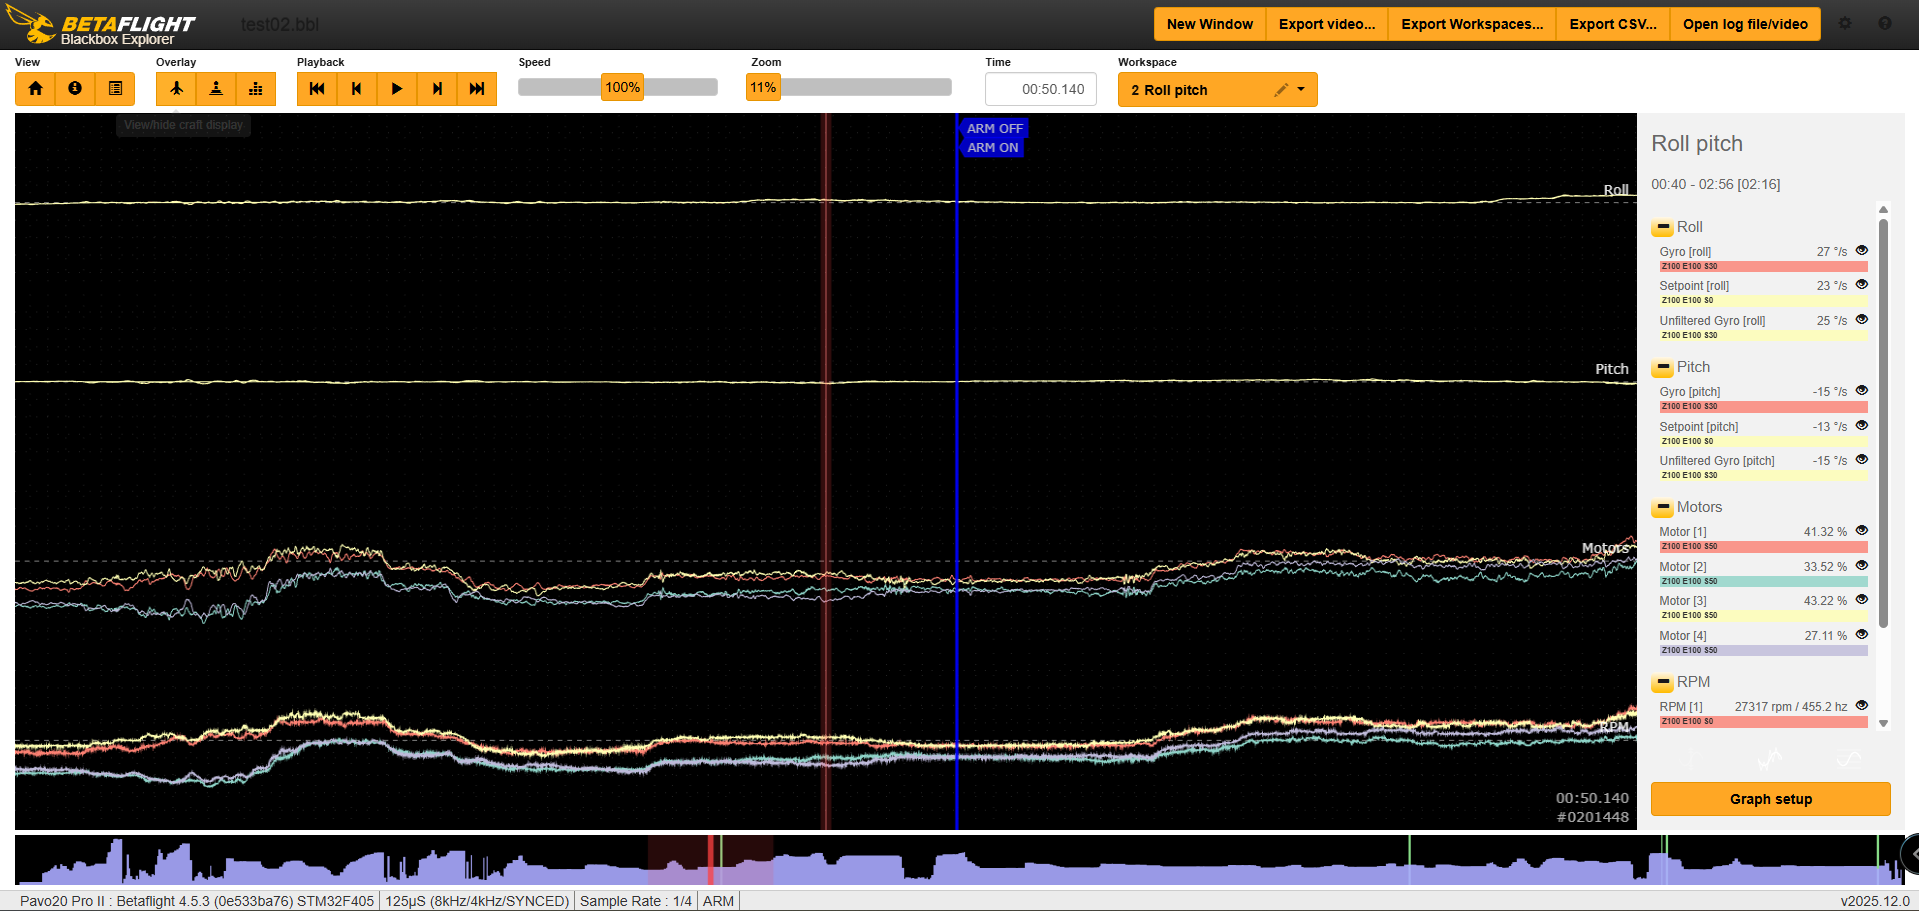Click Export CSV... in top menu
The width and height of the screenshot is (1919, 911).
(x=1612, y=24)
